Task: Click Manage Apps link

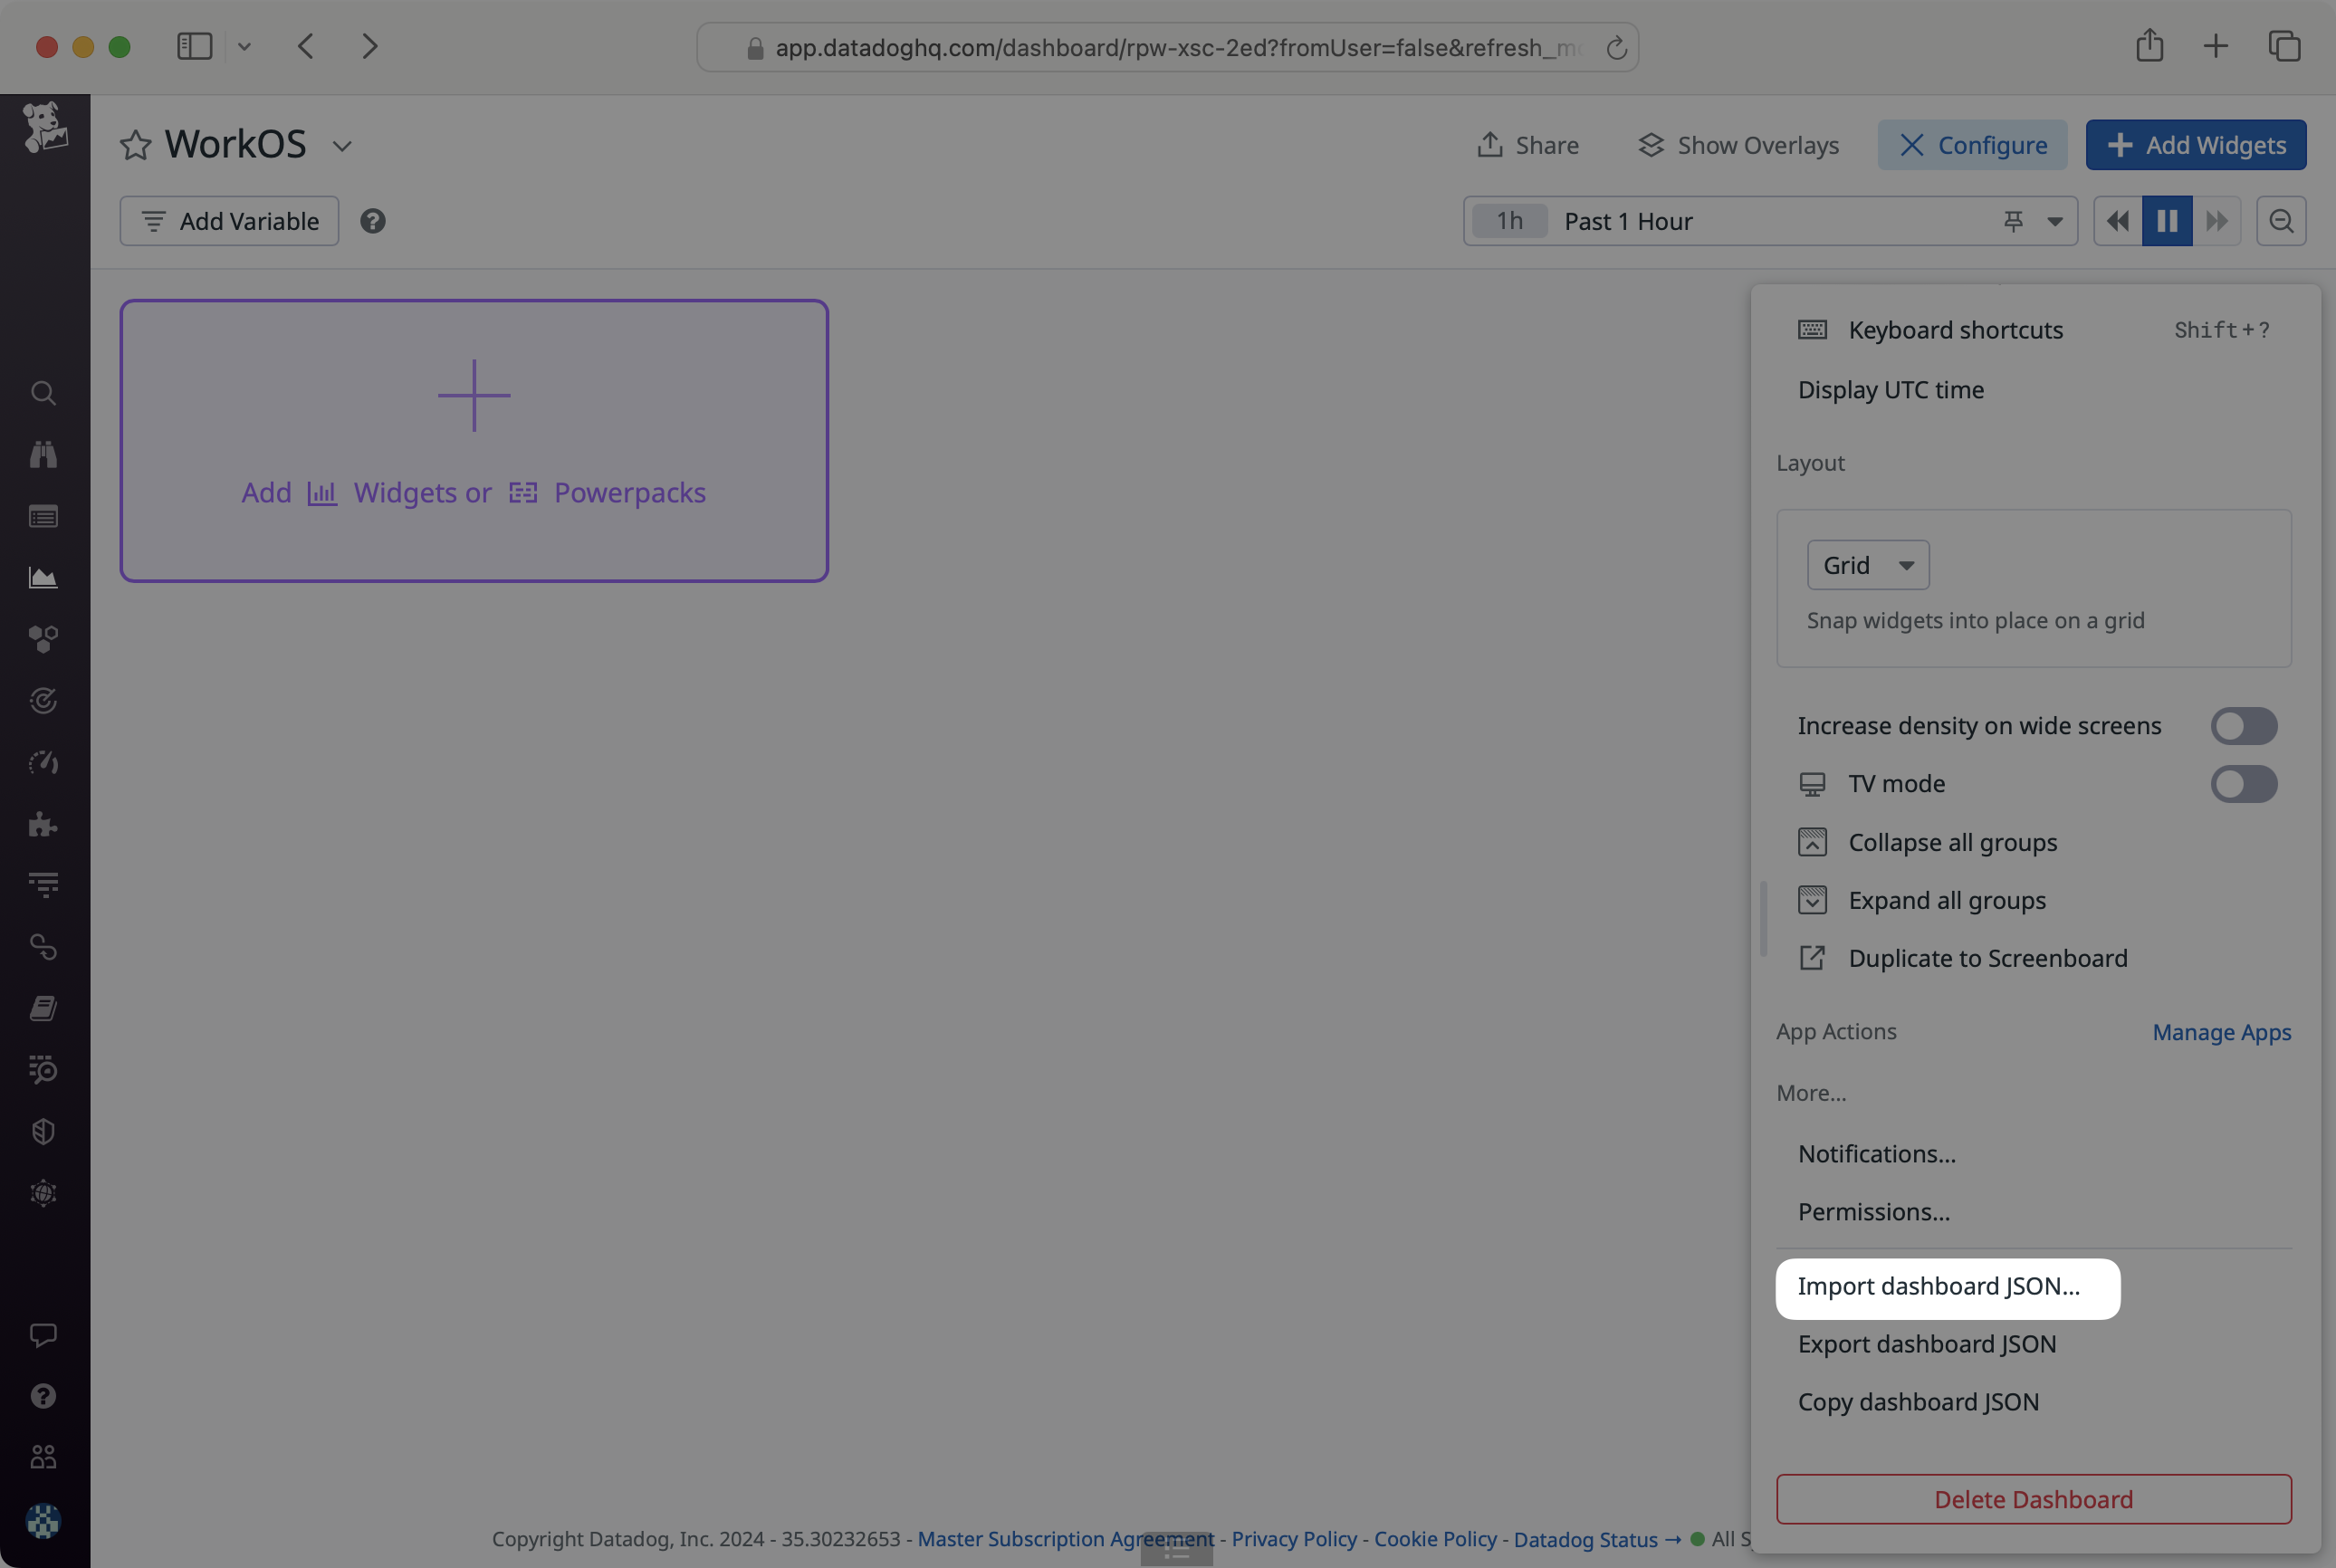Action: (2222, 1031)
